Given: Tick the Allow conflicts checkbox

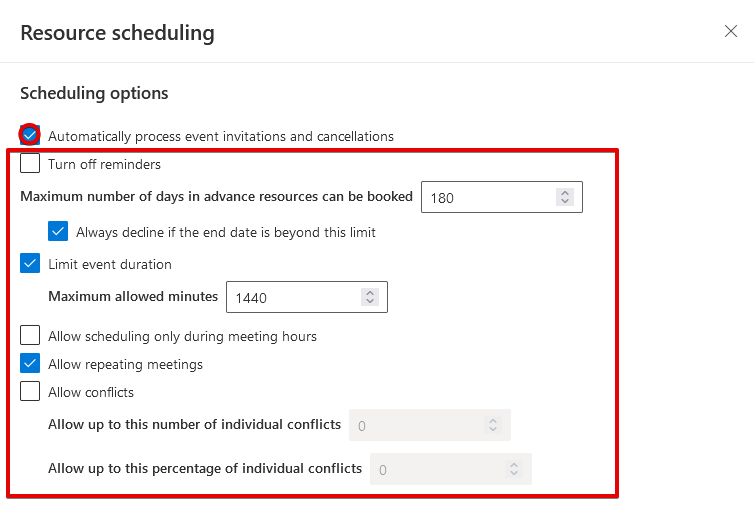Looking at the screenshot, I should tap(30, 392).
